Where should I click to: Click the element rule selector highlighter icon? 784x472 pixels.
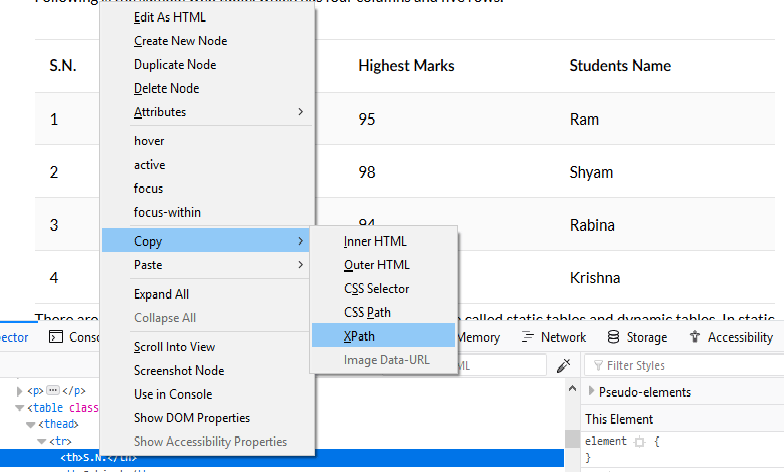coord(640,442)
